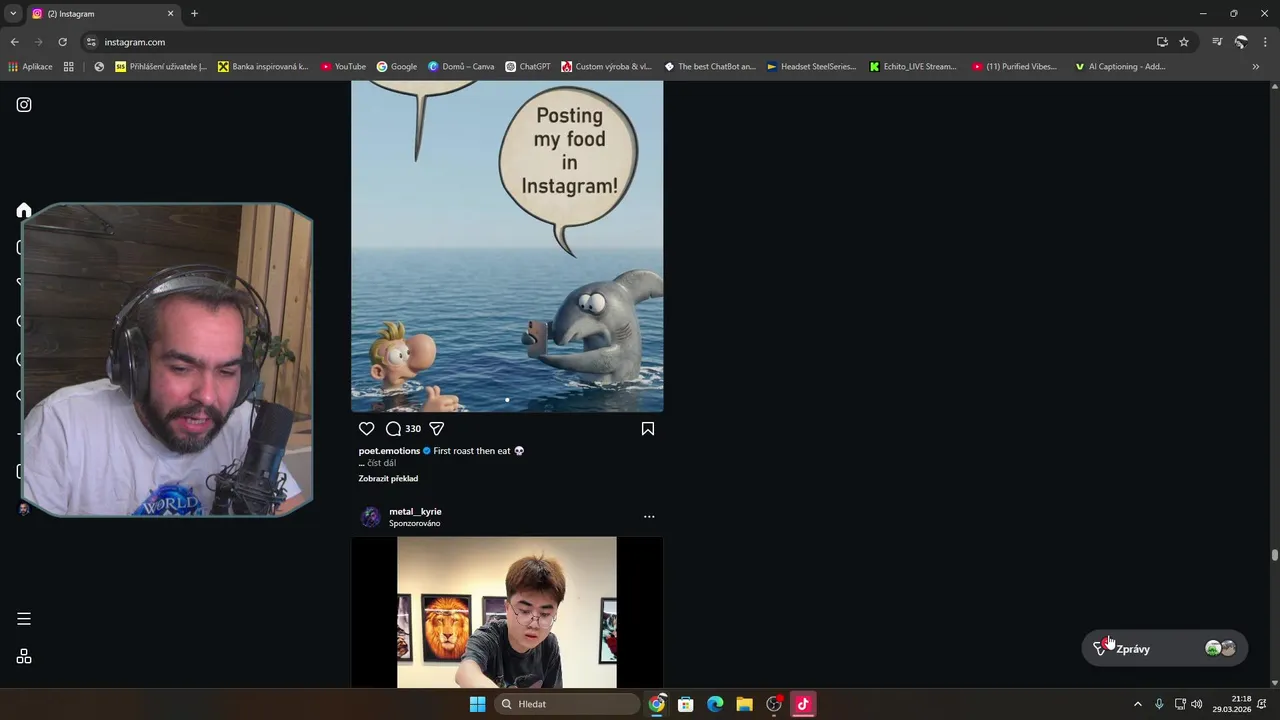The image size is (1280, 720).
Task: Open the Zprávy messages panel
Action: pyautogui.click(x=1165, y=649)
